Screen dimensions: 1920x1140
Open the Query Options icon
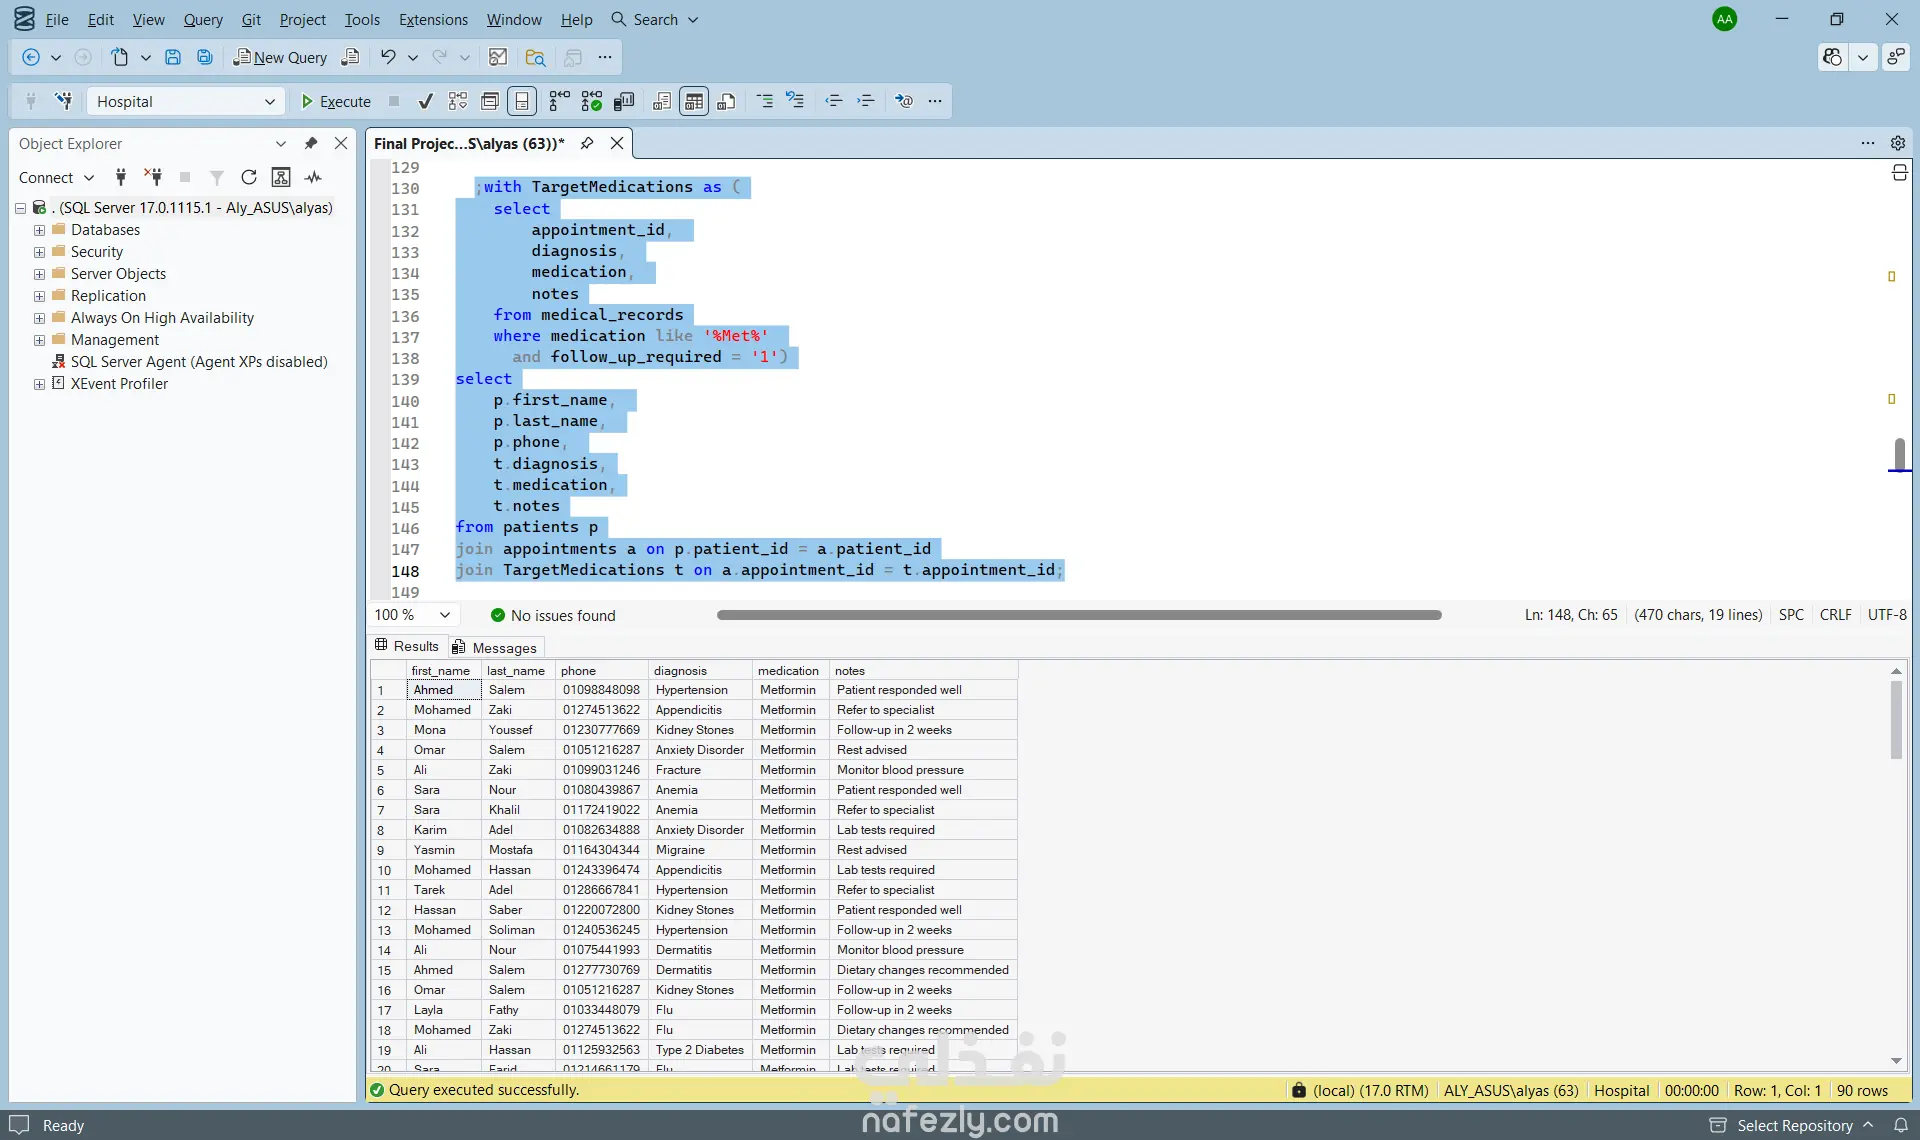click(490, 101)
